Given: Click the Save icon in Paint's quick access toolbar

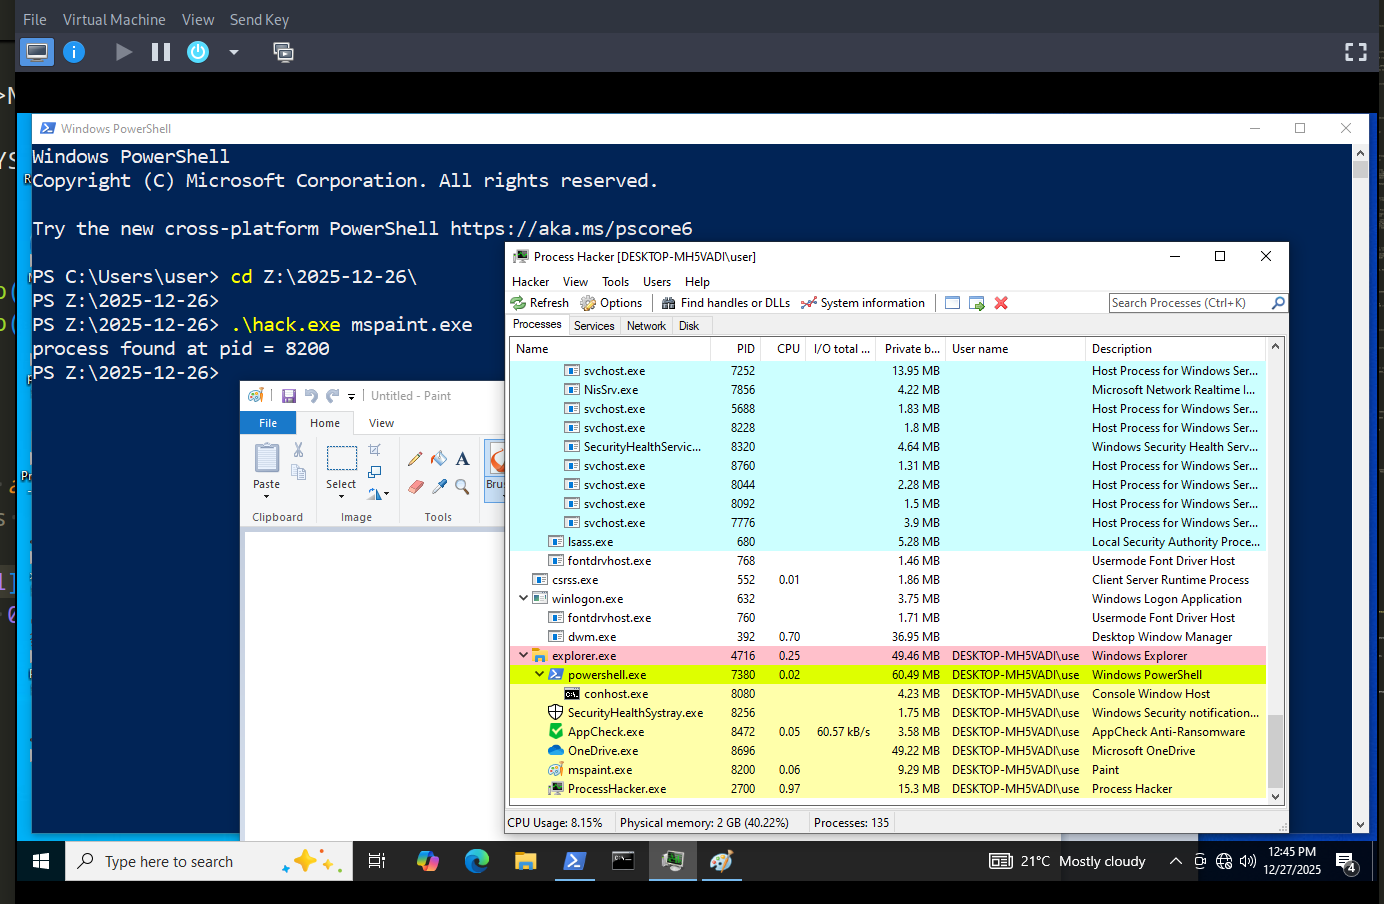Looking at the screenshot, I should 288,395.
